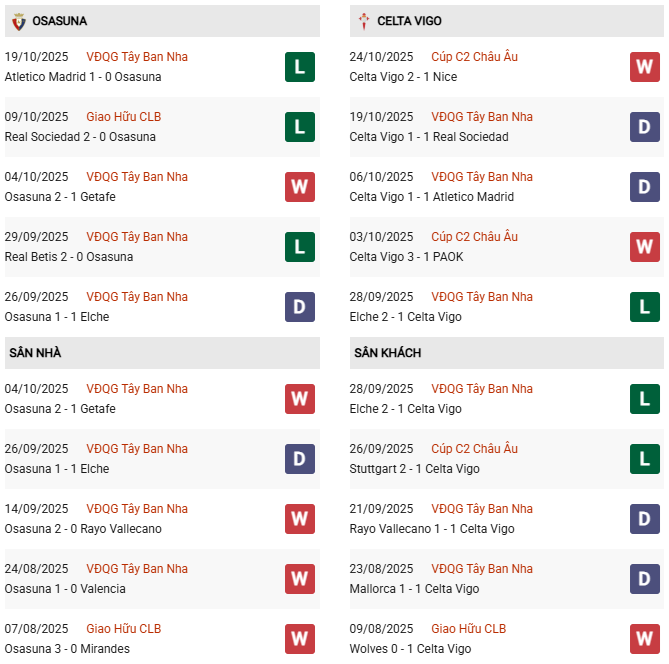Select win badge for Osasuna 1-0 Valencia
This screenshot has width=669, height=664.
299,579
